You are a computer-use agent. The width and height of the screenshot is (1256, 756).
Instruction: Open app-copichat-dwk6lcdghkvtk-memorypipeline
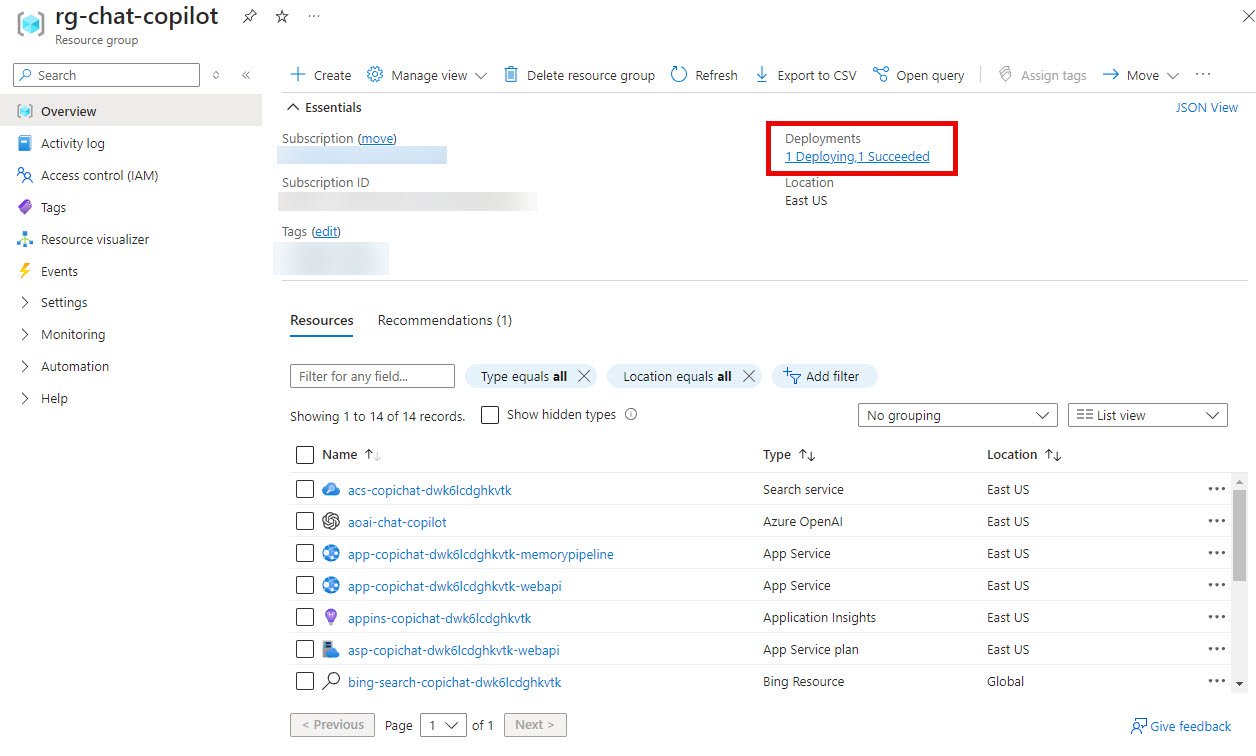481,554
